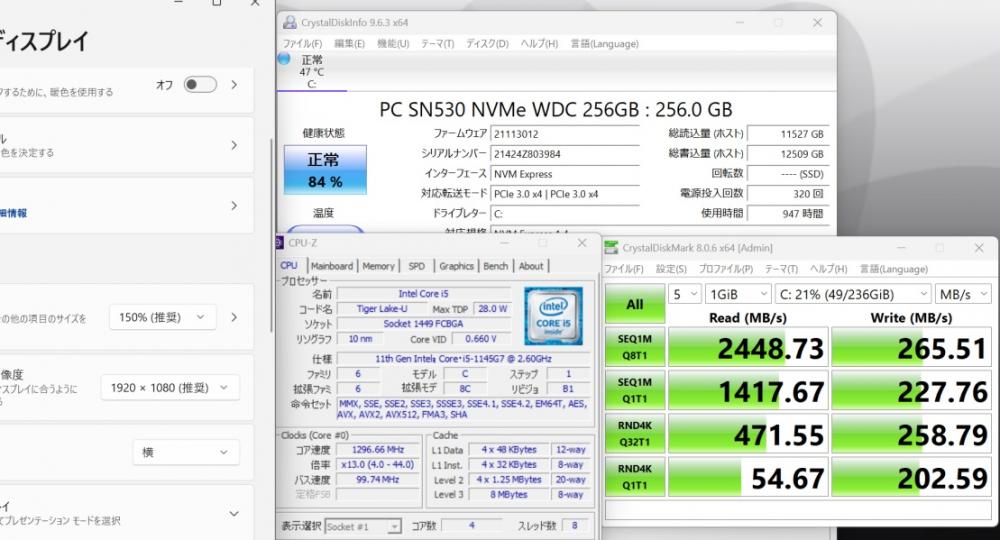The height and width of the screenshot is (540, 1000).
Task: Click the blue disk status circle for drive C:
Action: [284, 59]
